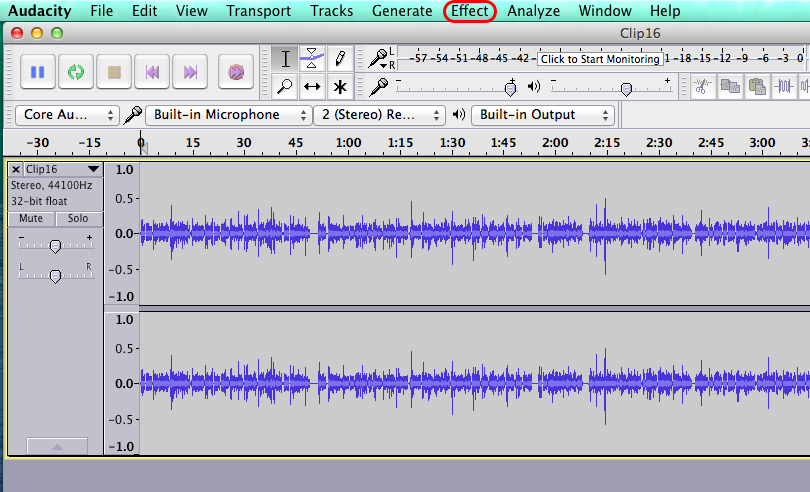Skip to End of the track
Image resolution: width=810 pixels, height=492 pixels.
(190, 72)
